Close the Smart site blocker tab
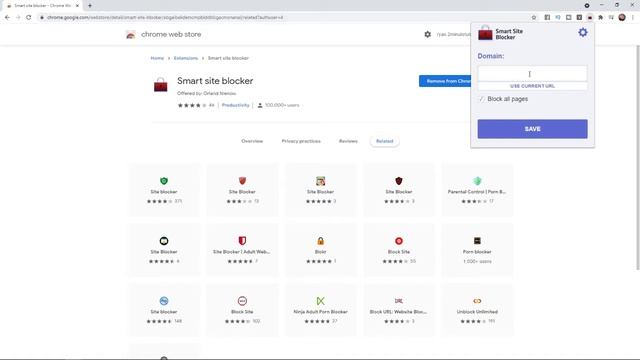This screenshot has width=640, height=360. click(x=77, y=6)
